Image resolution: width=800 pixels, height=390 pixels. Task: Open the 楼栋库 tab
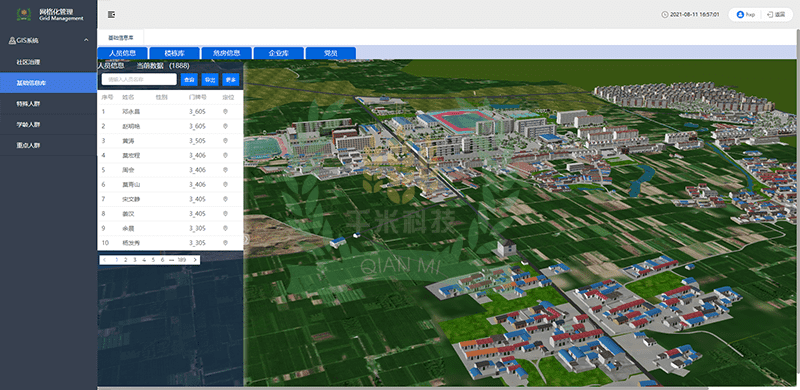[x=174, y=53]
